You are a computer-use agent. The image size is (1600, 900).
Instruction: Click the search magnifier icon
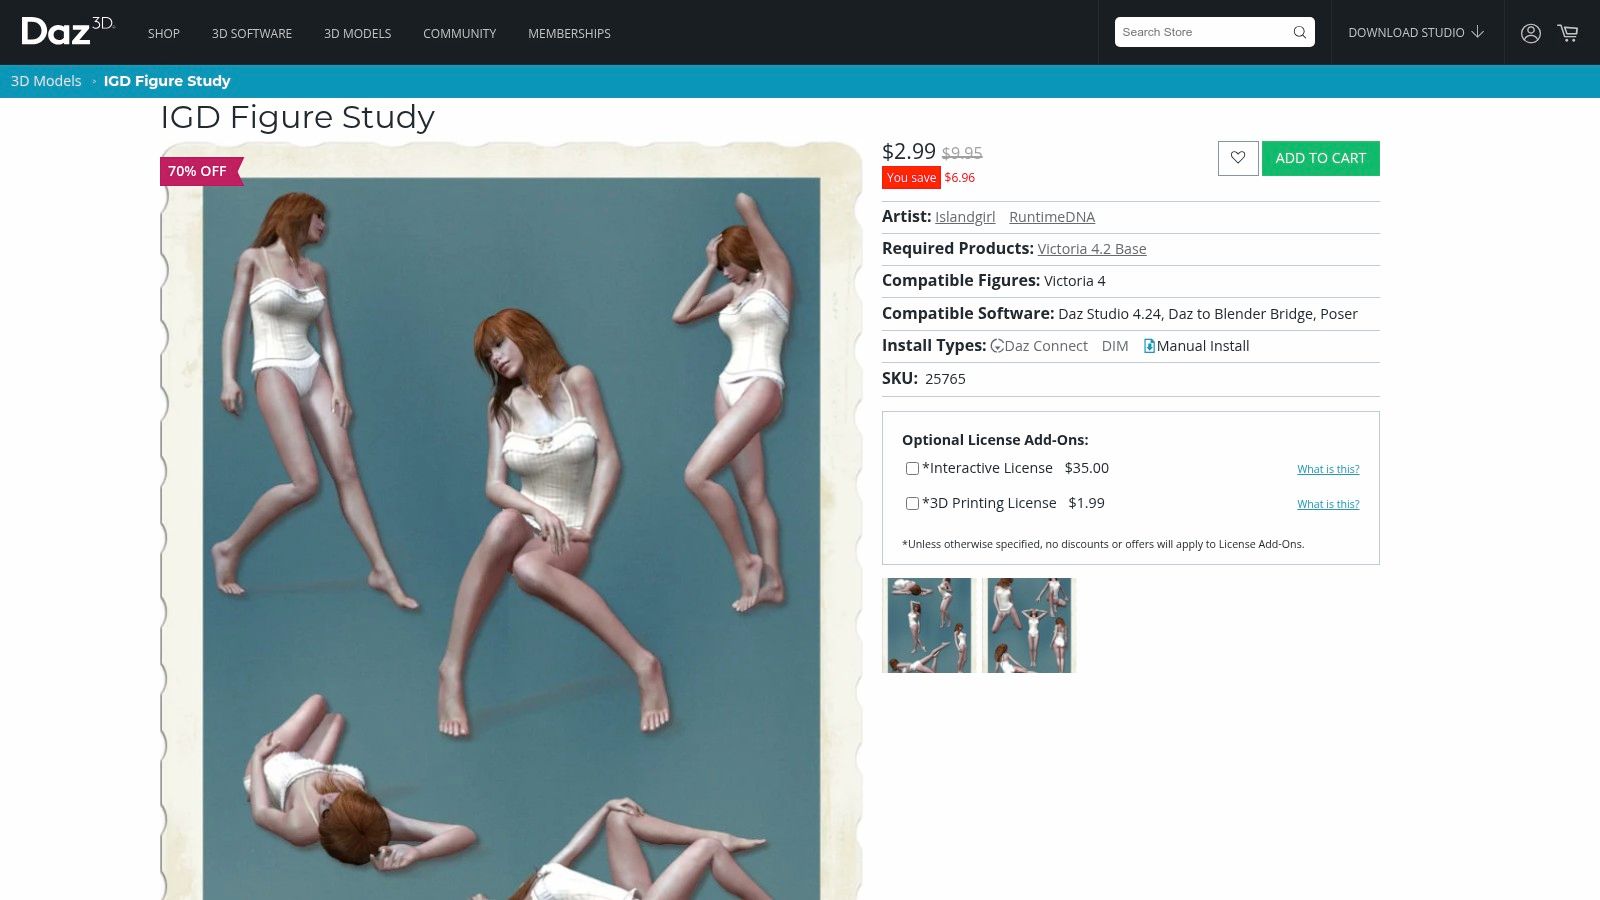point(1299,32)
